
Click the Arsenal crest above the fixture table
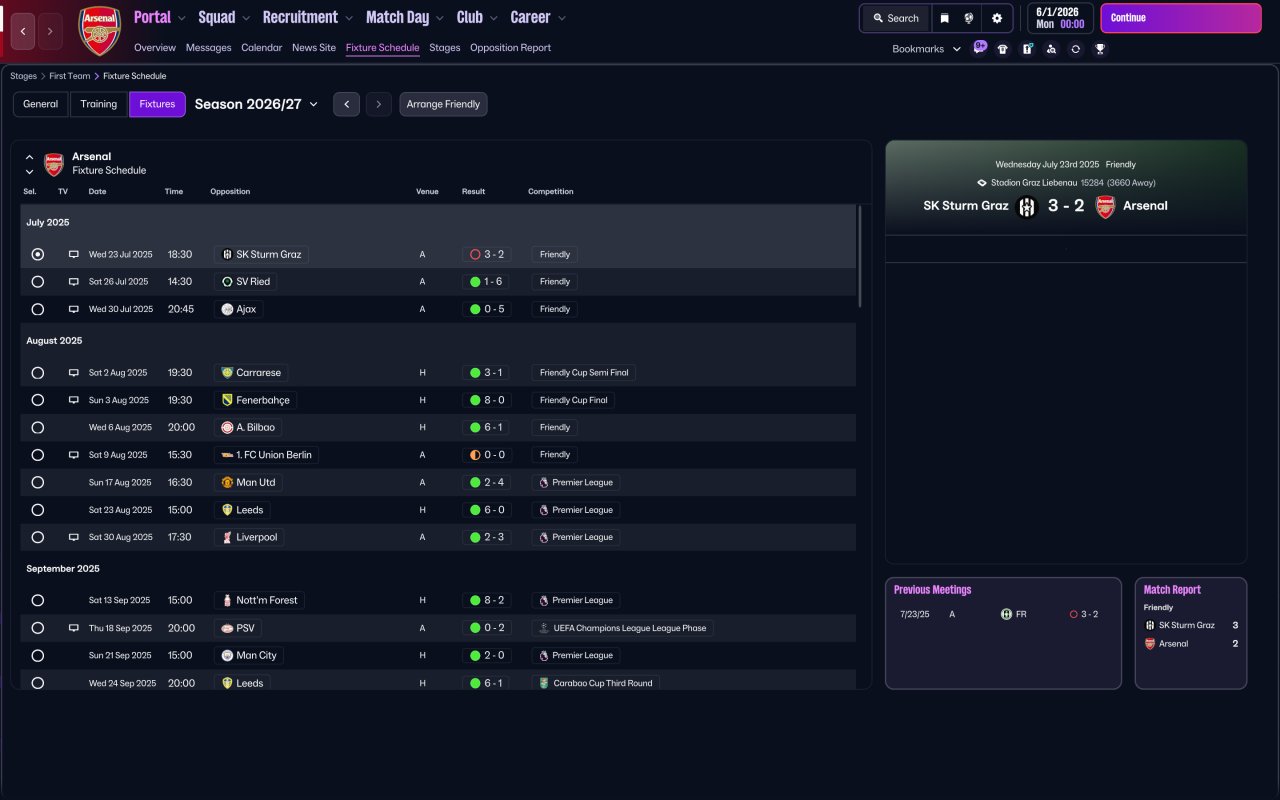pyautogui.click(x=54, y=164)
